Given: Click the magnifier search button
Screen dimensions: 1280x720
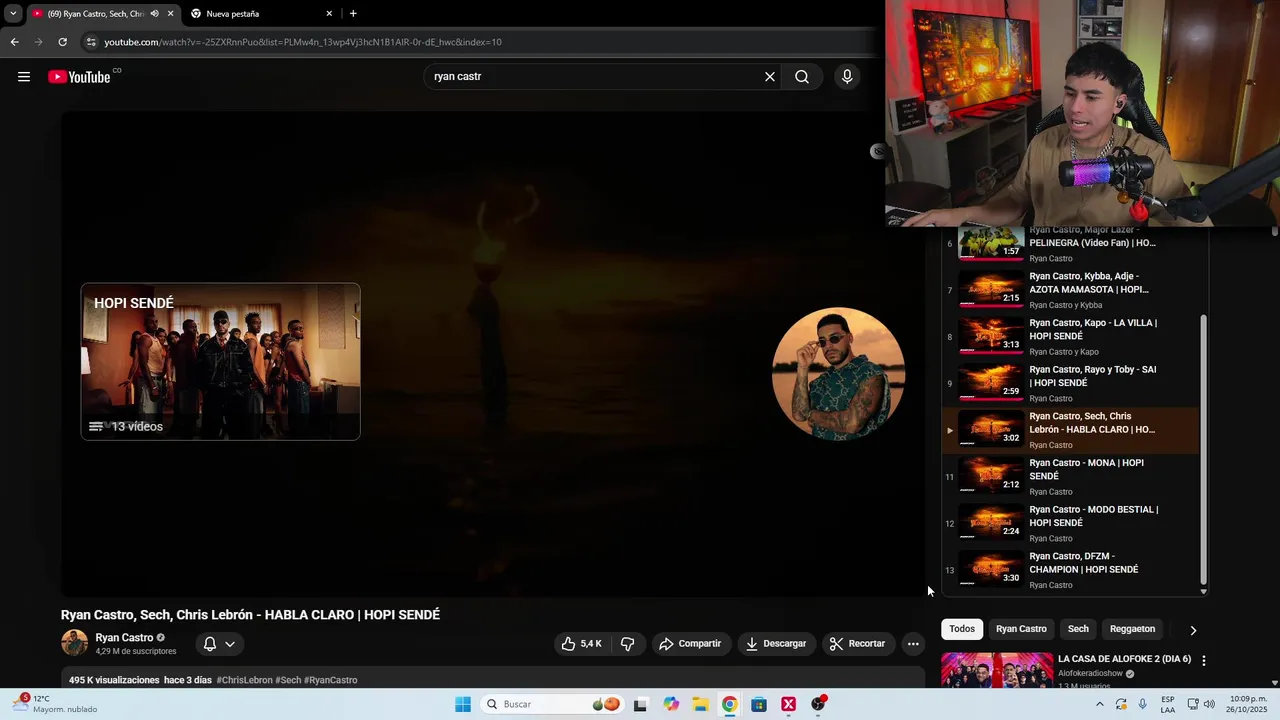Looking at the screenshot, I should tap(802, 77).
